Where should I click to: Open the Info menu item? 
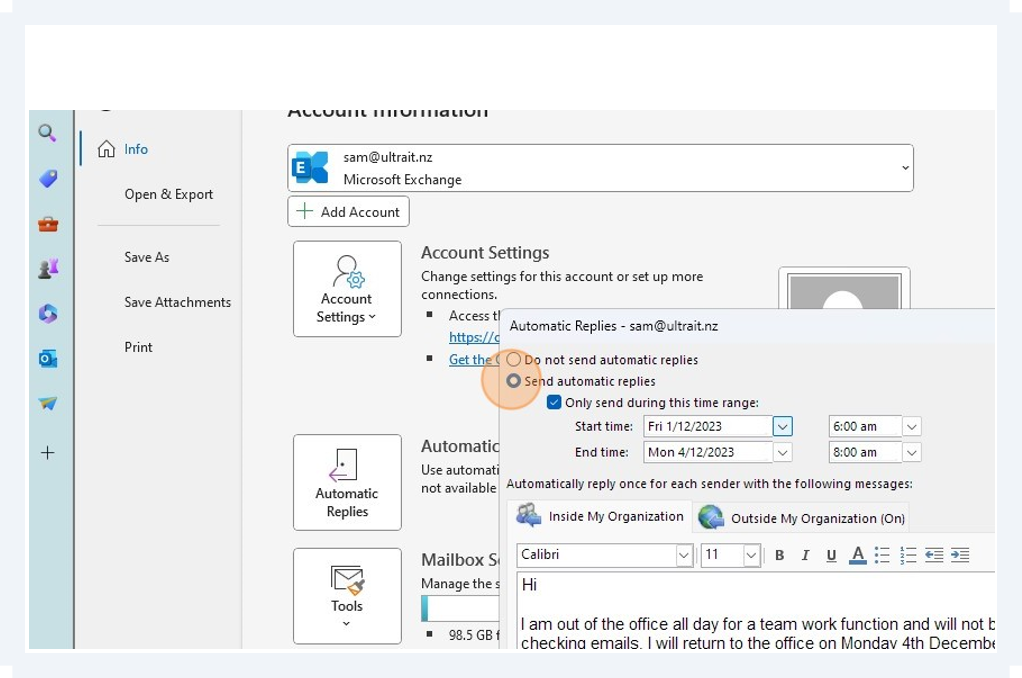[x=136, y=149]
